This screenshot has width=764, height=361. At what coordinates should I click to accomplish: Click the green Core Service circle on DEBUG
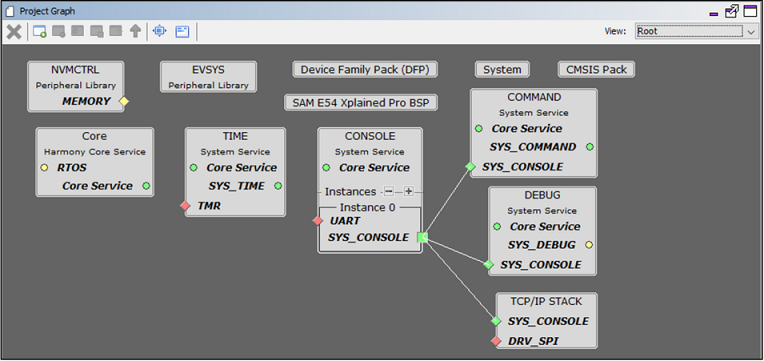tap(497, 227)
